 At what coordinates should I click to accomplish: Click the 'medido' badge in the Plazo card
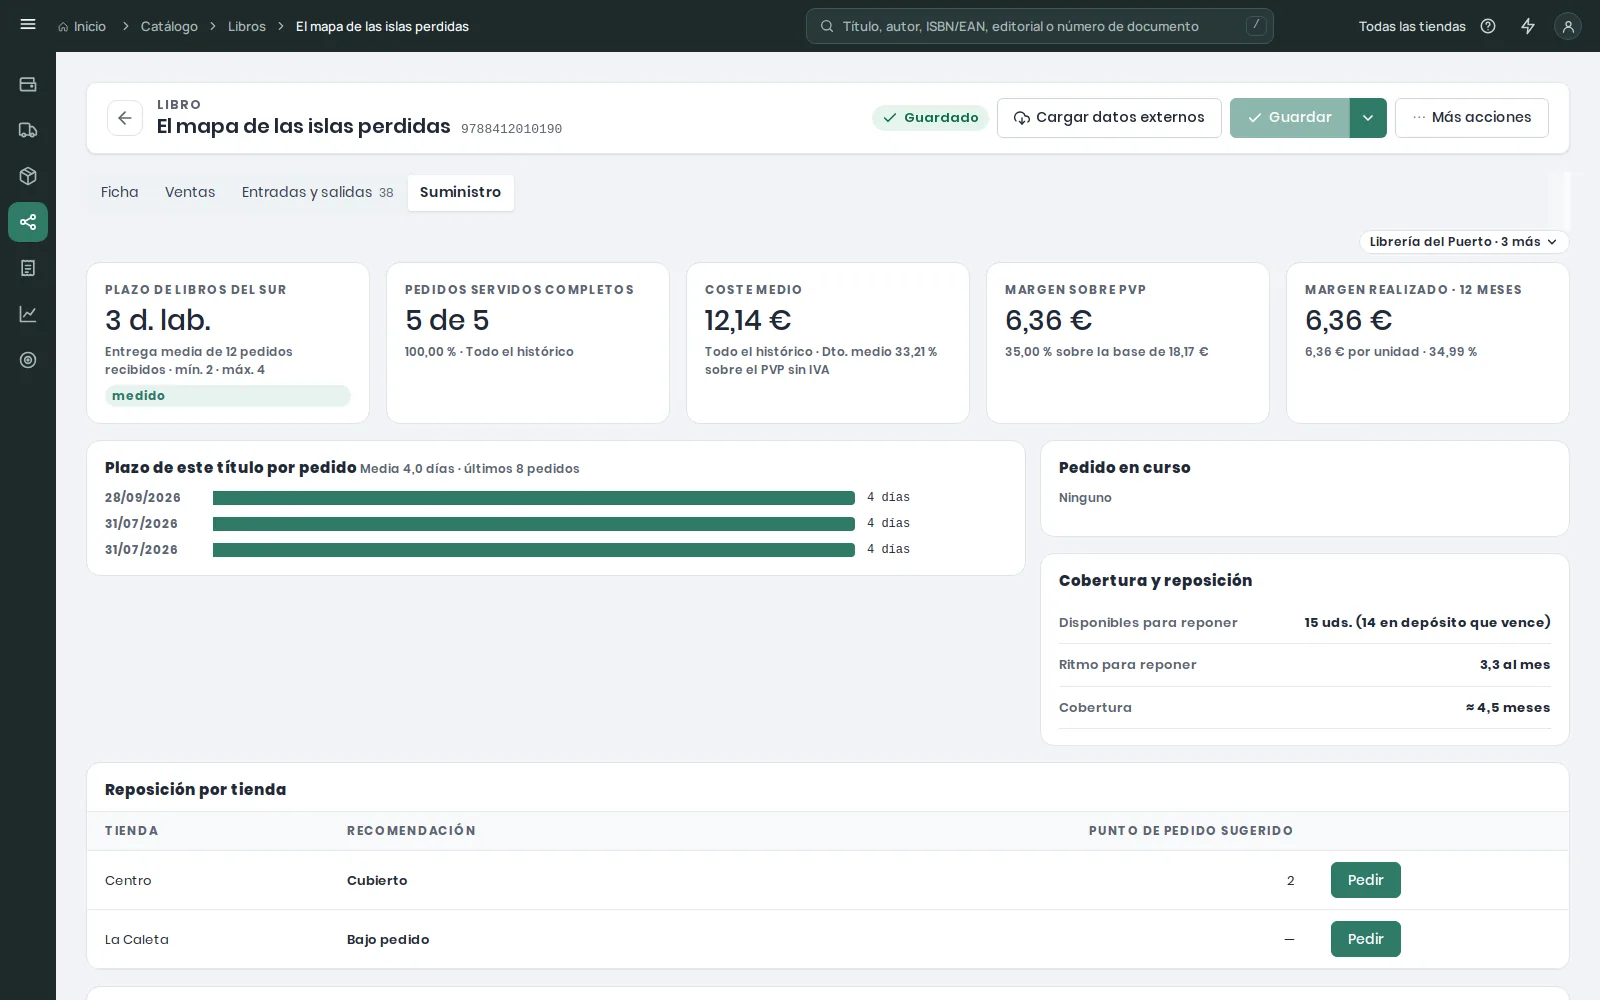(228, 396)
